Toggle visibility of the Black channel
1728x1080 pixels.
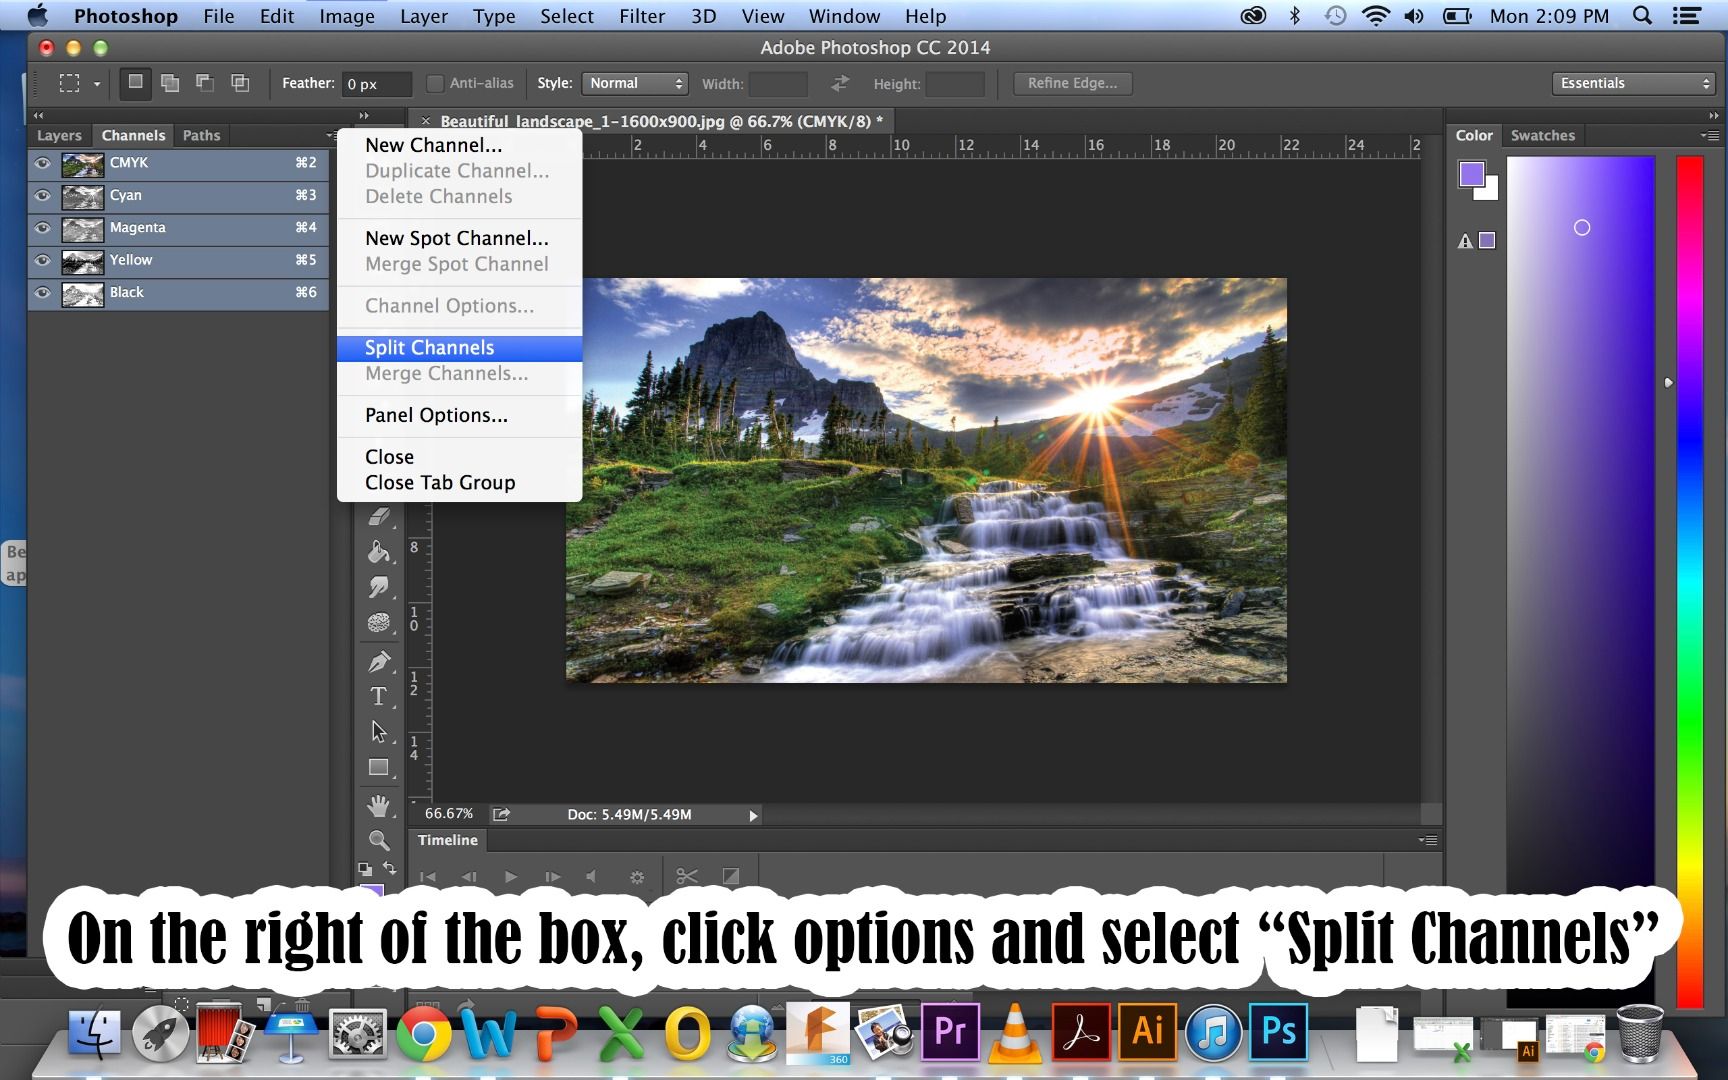[x=42, y=292]
